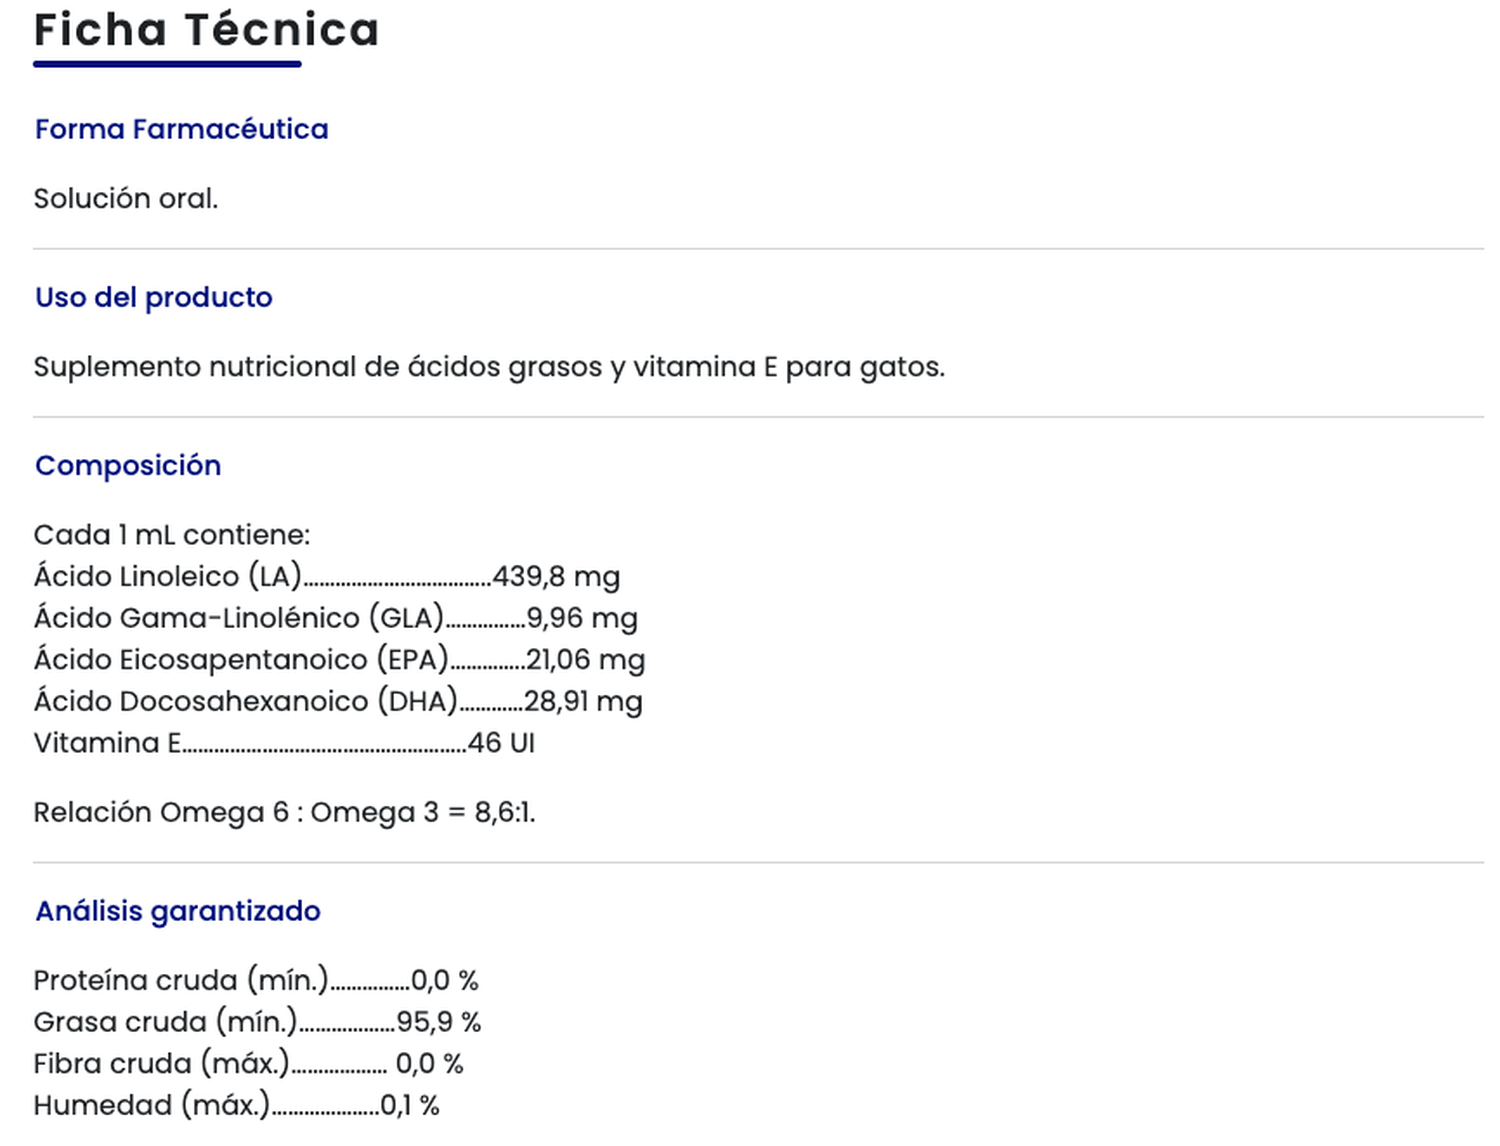Select the "Solución oral." text
1500x1146 pixels.
coord(125,198)
